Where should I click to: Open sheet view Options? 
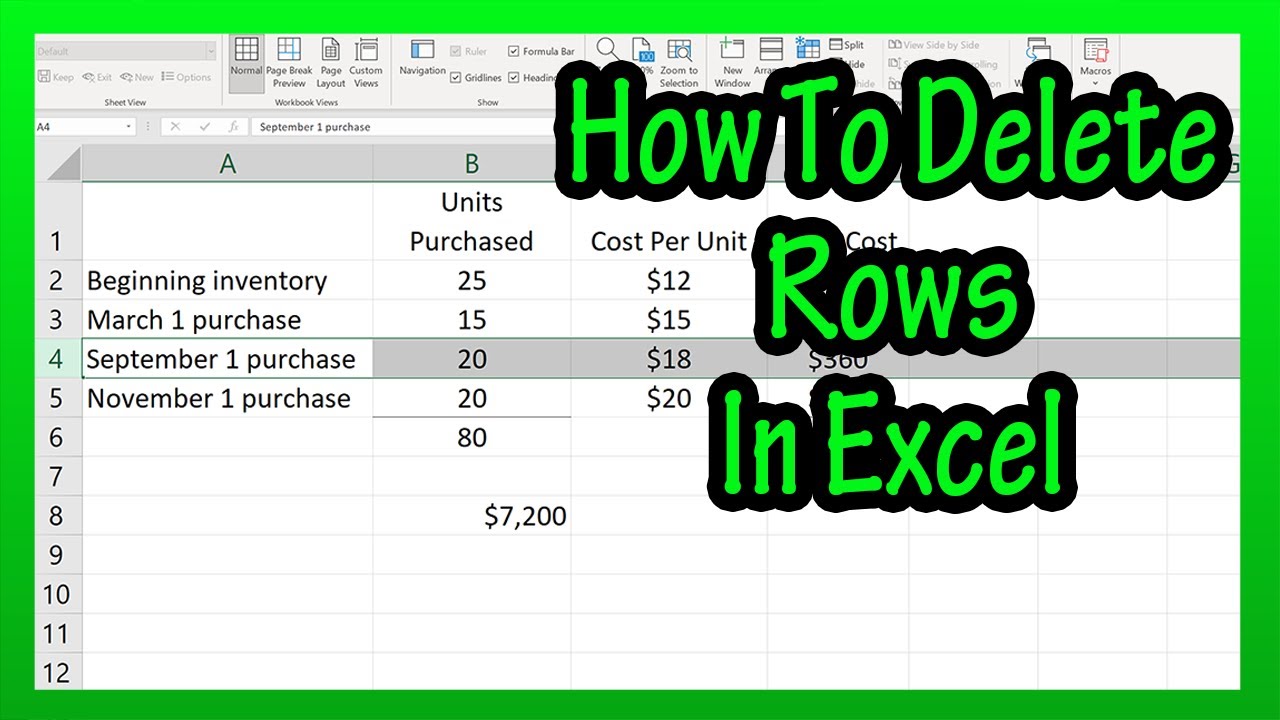(186, 77)
